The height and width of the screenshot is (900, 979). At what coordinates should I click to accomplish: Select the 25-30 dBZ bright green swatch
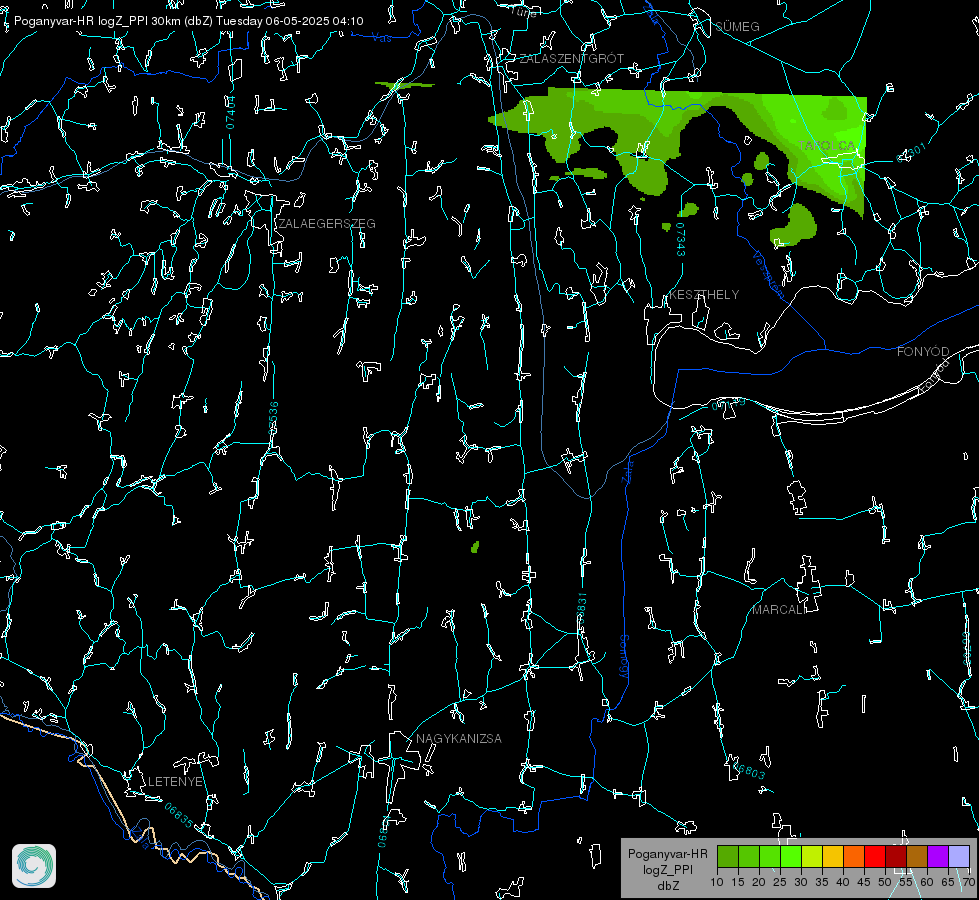[x=790, y=856]
